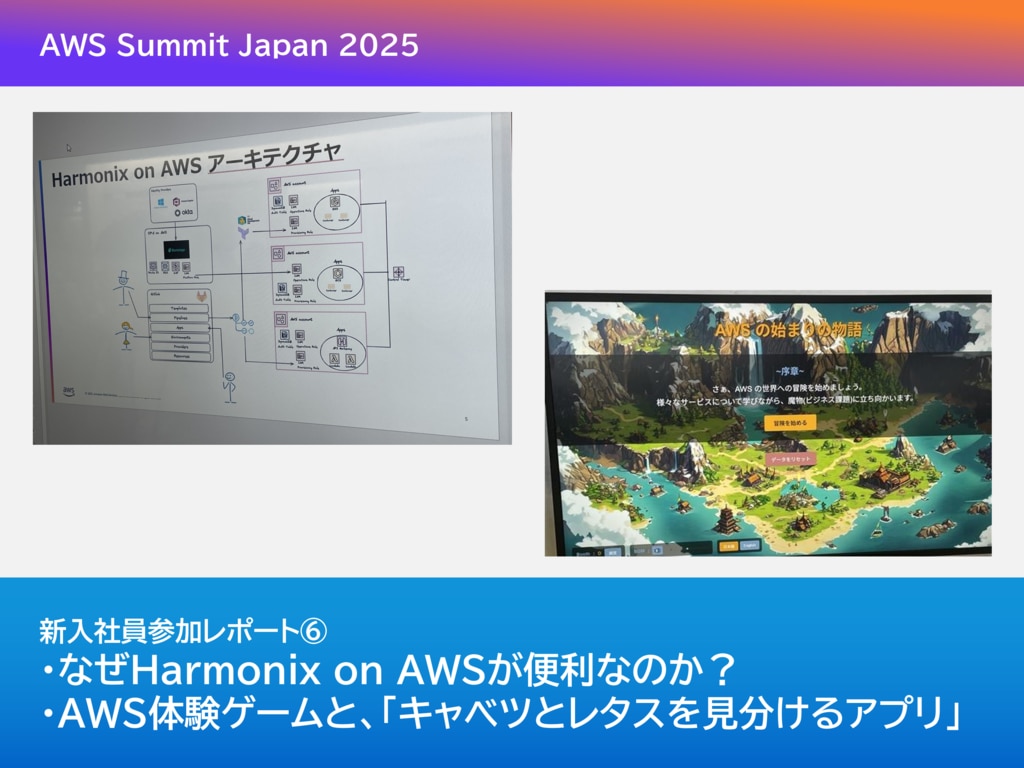Select the English language button in game
The width and height of the screenshot is (1024, 768).
(750, 545)
